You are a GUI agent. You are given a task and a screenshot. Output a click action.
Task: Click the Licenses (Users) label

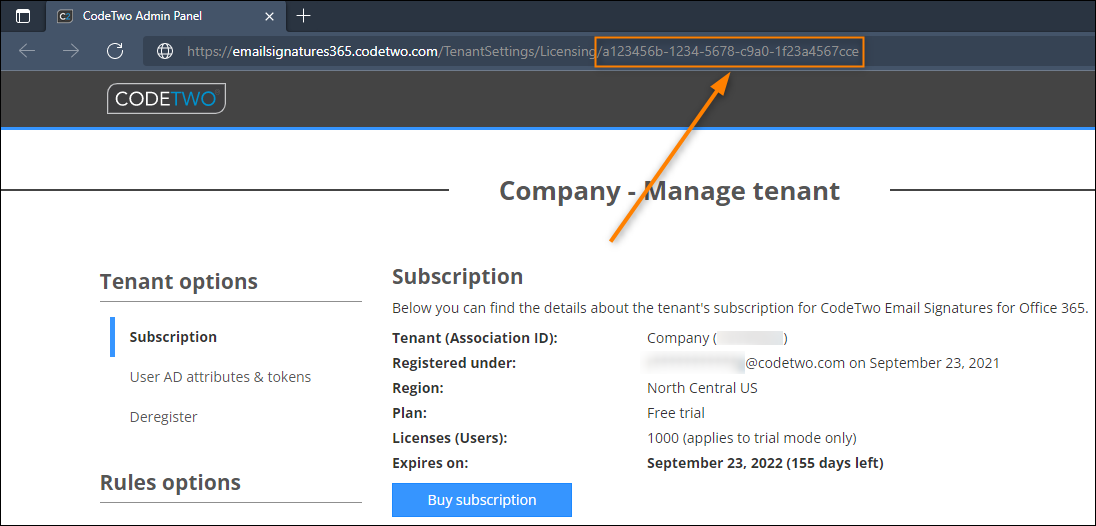[x=449, y=439]
